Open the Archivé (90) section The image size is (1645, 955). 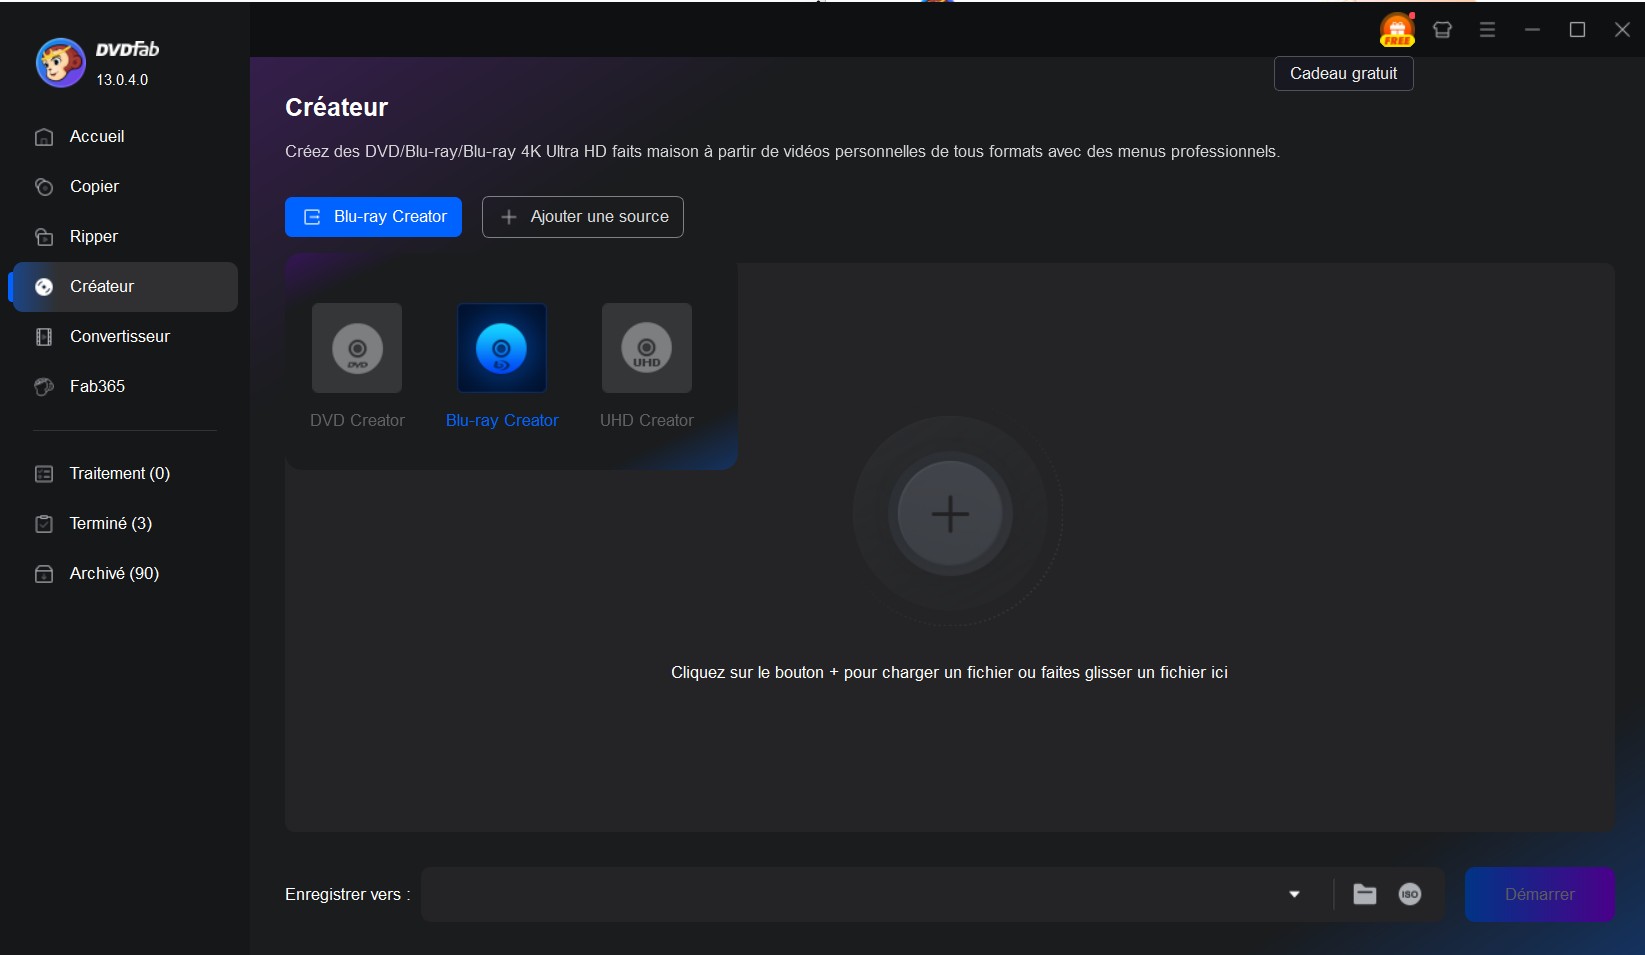(x=113, y=573)
